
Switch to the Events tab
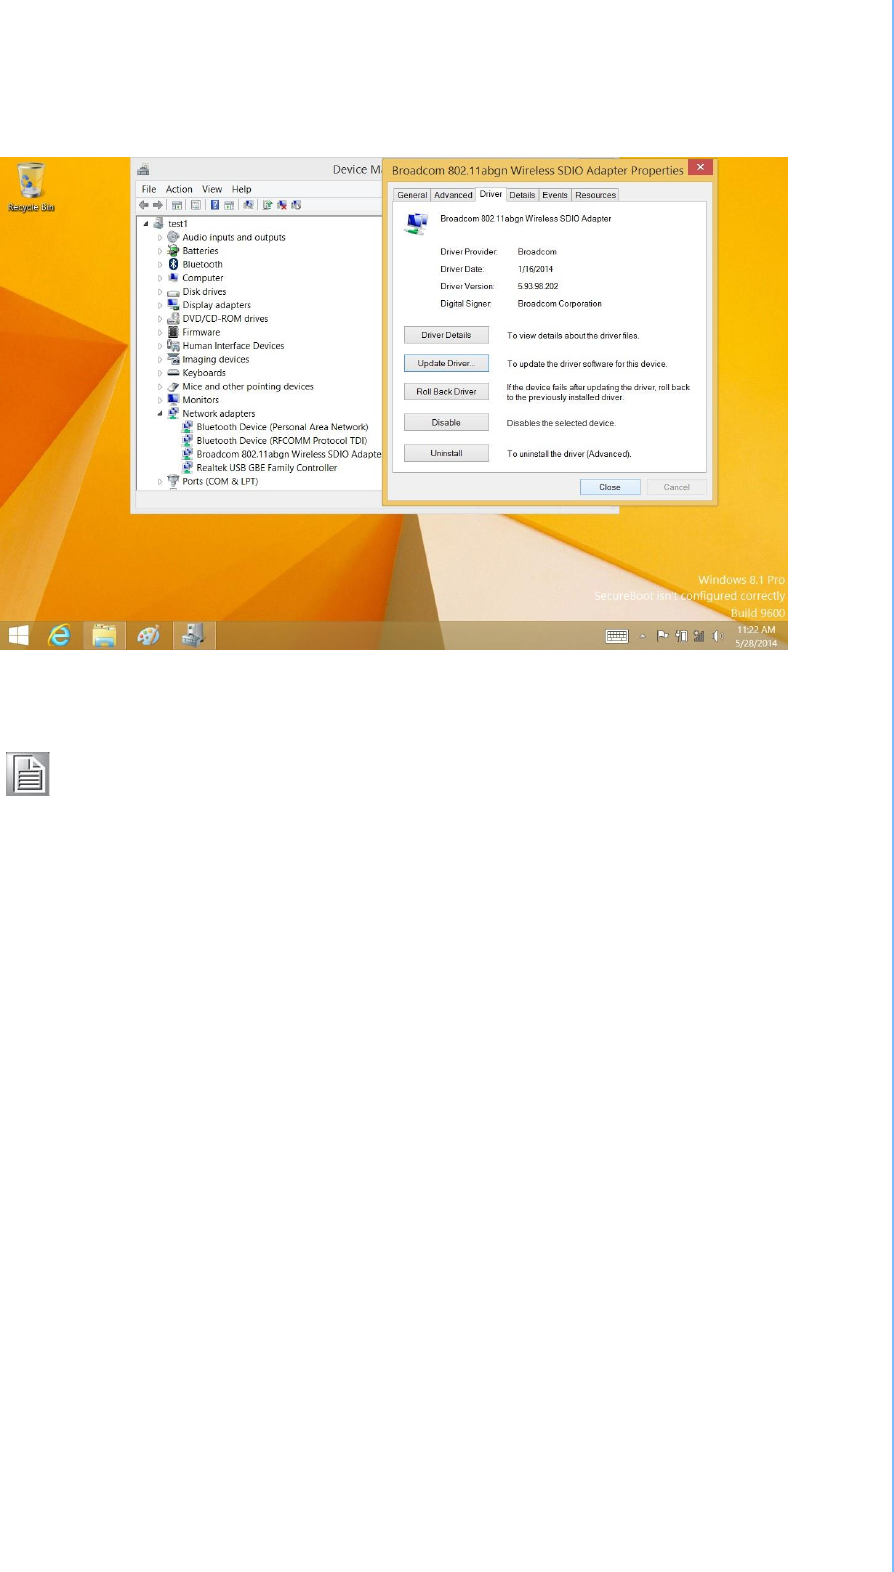(x=555, y=195)
